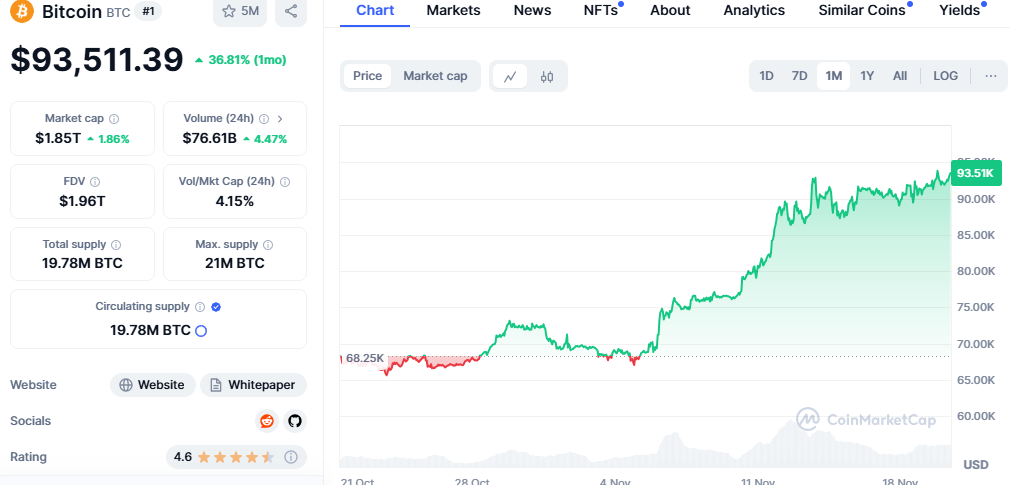Image resolution: width=1010 pixels, height=485 pixels.
Task: Open chart more options ellipsis
Action: point(991,76)
